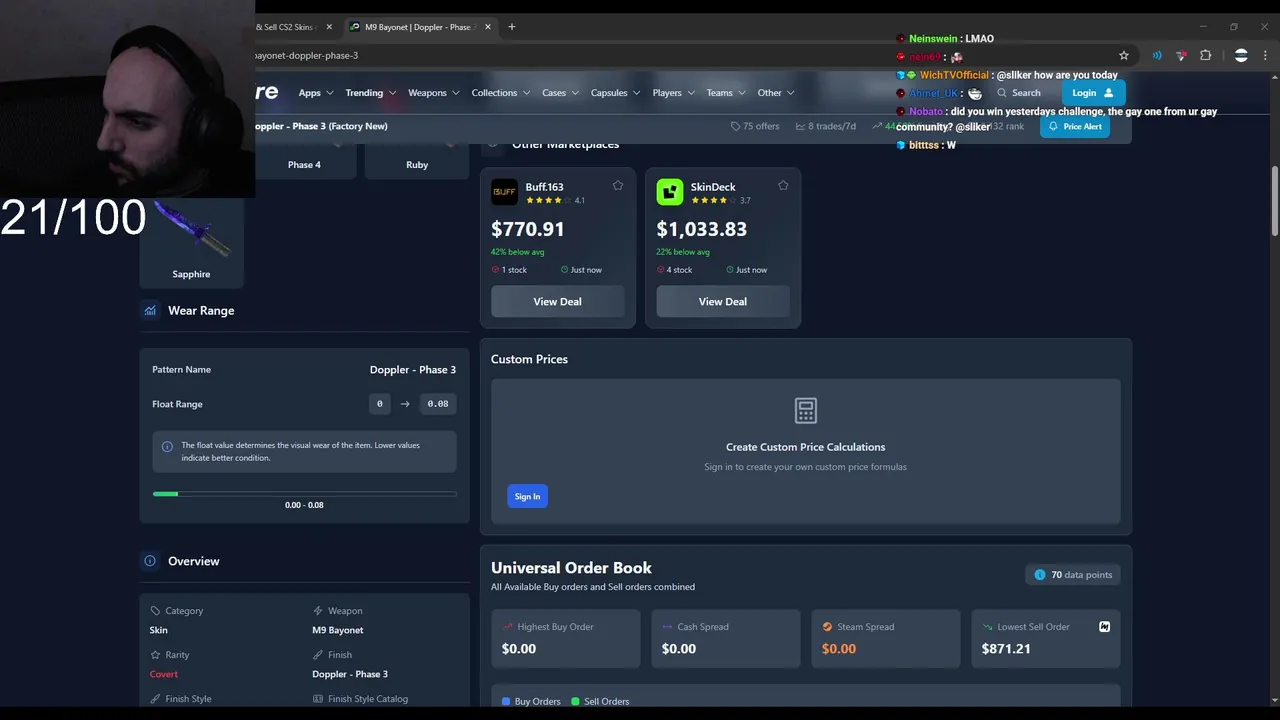Click the float range progress bar
The image size is (1280, 720).
point(304,493)
